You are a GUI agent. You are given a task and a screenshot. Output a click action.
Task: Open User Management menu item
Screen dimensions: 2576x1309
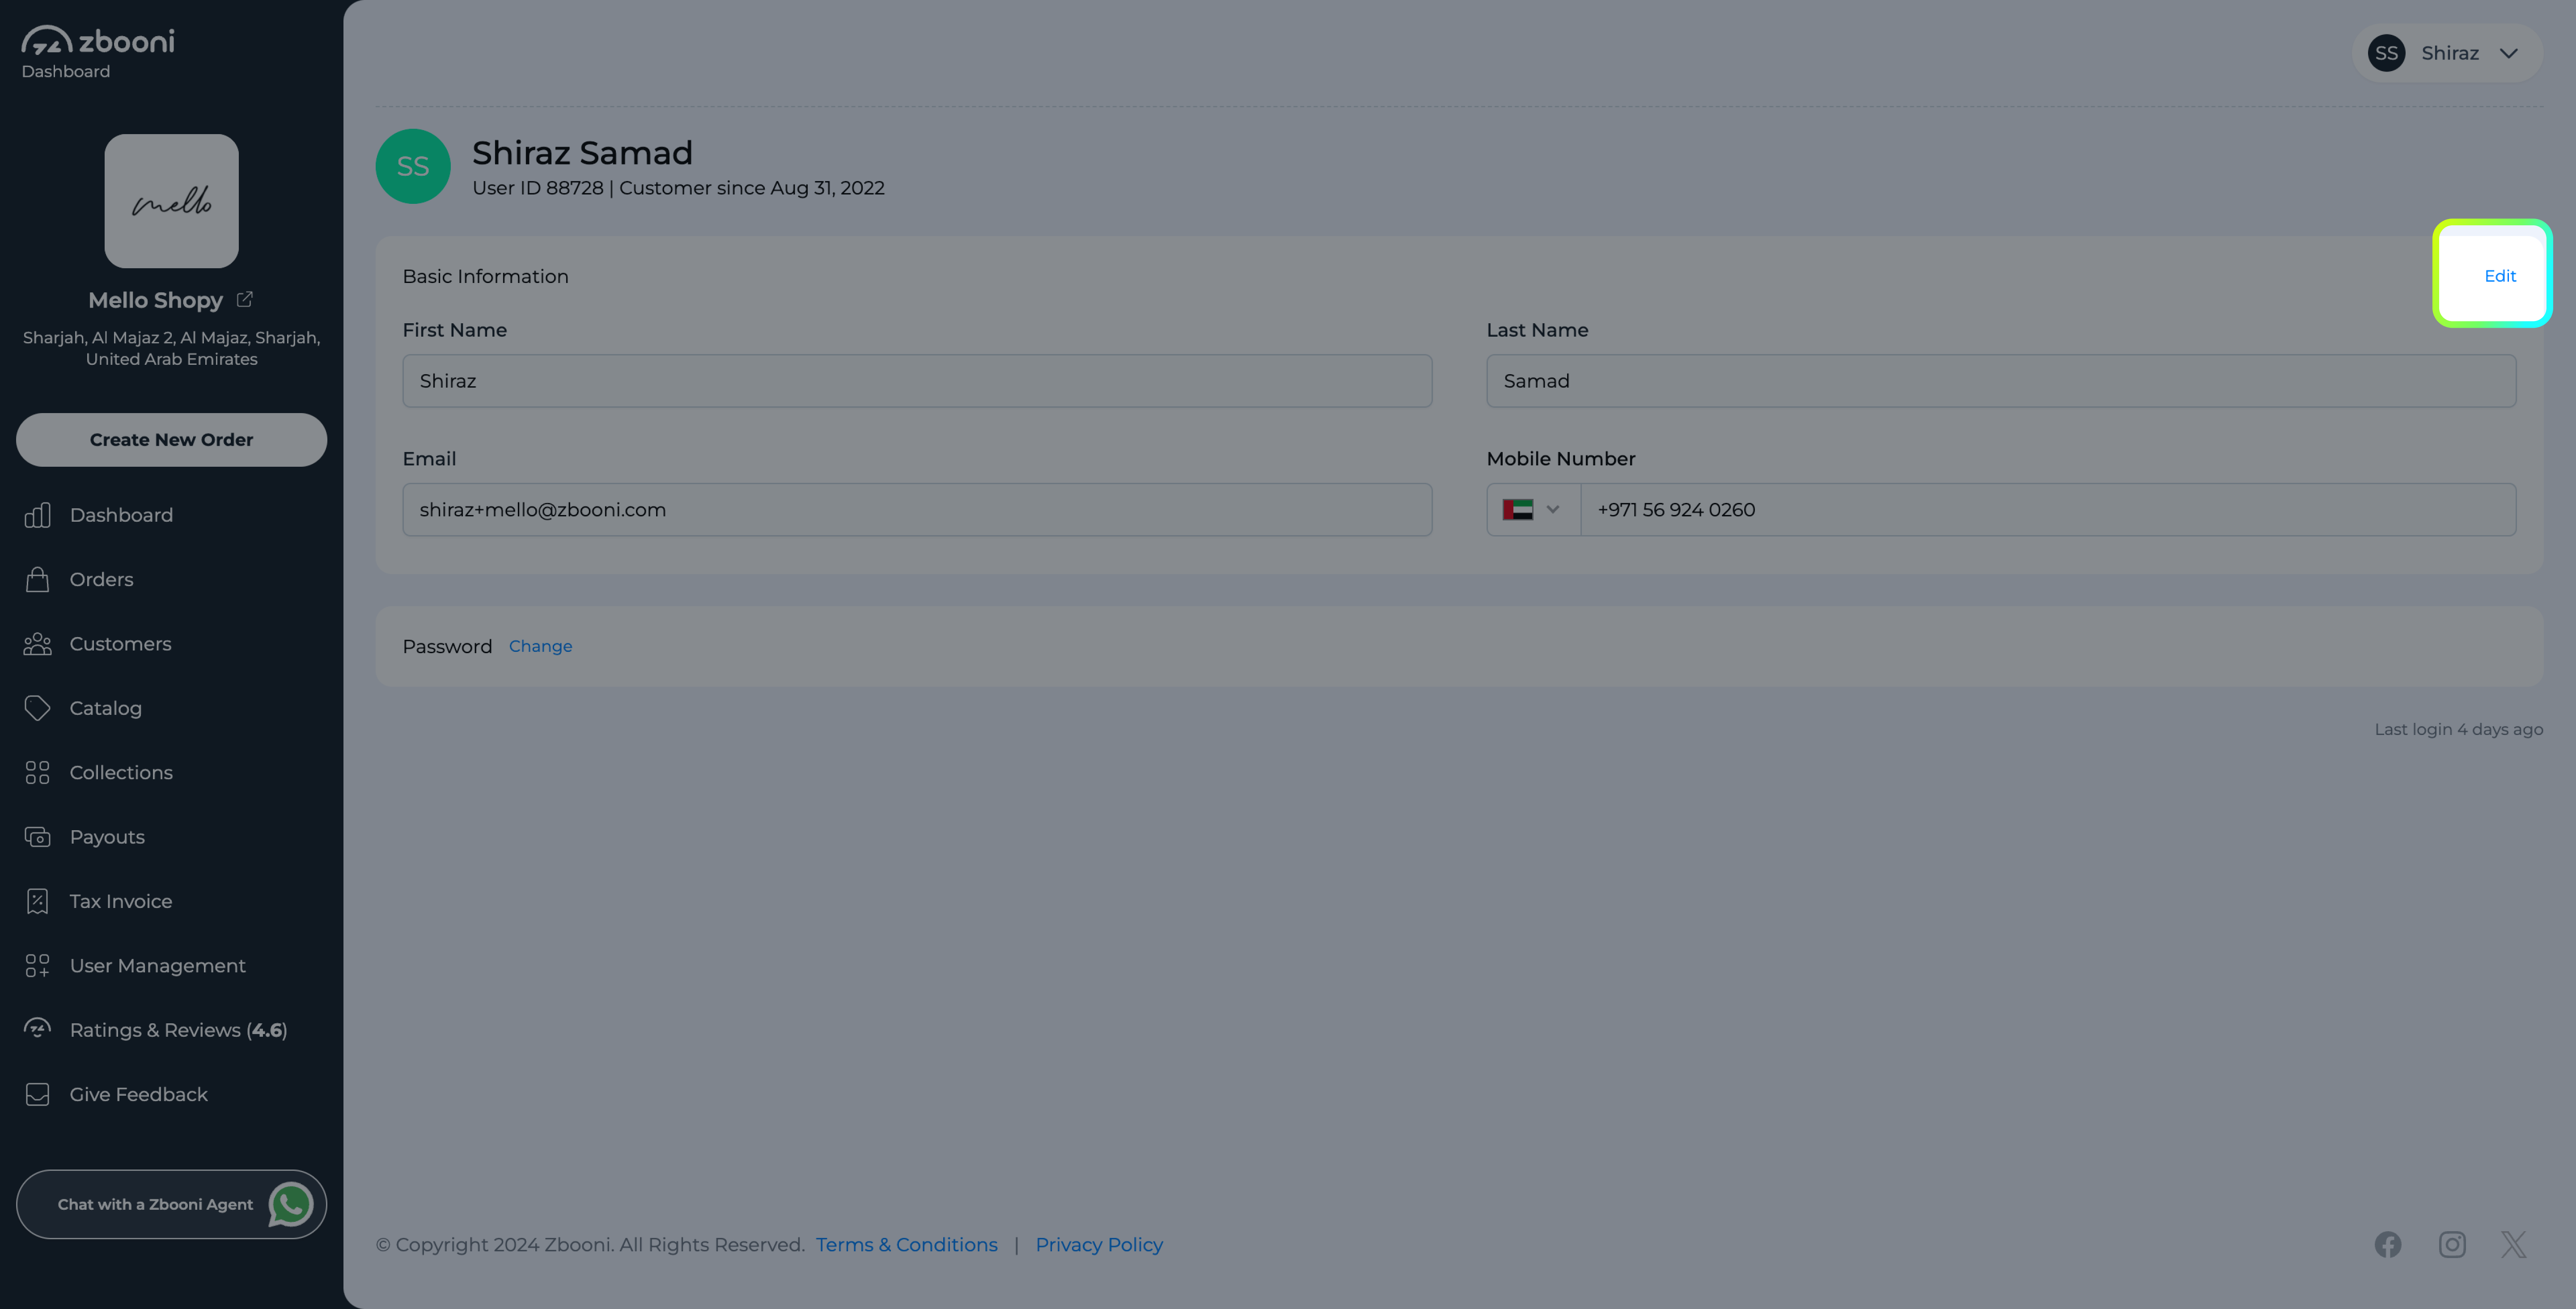pos(157,966)
